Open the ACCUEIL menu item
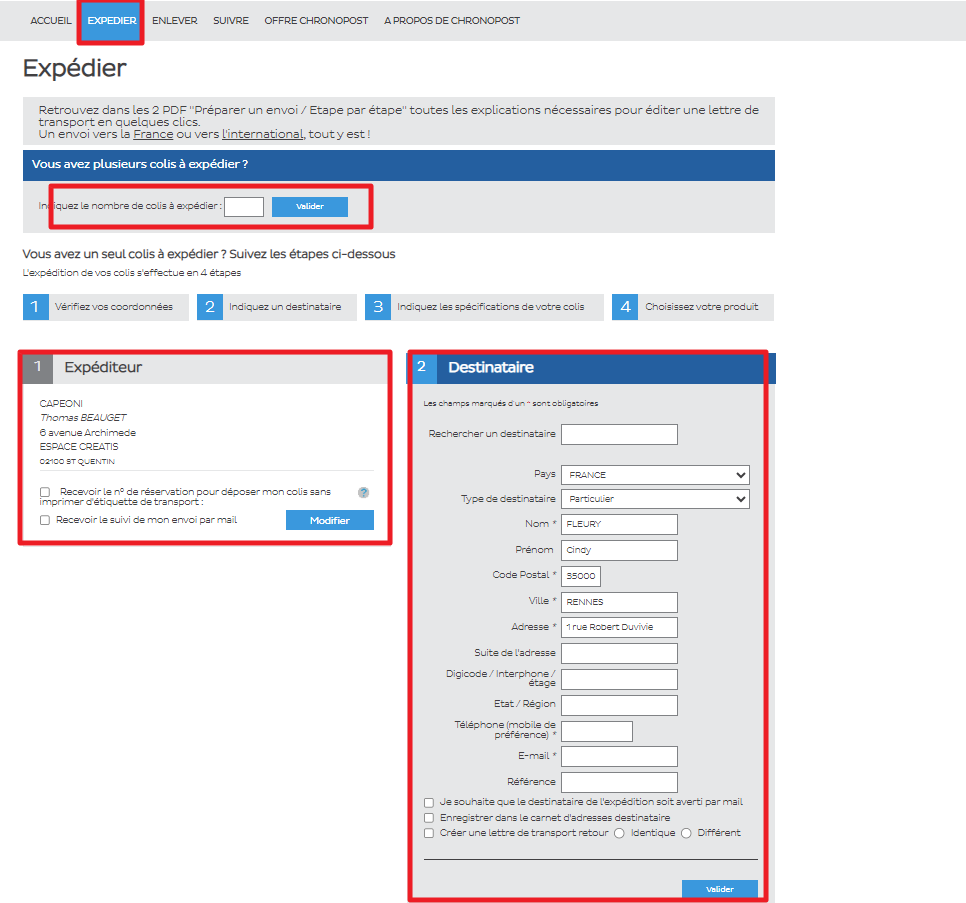Screen dimensions: 966x903 tap(51, 20)
